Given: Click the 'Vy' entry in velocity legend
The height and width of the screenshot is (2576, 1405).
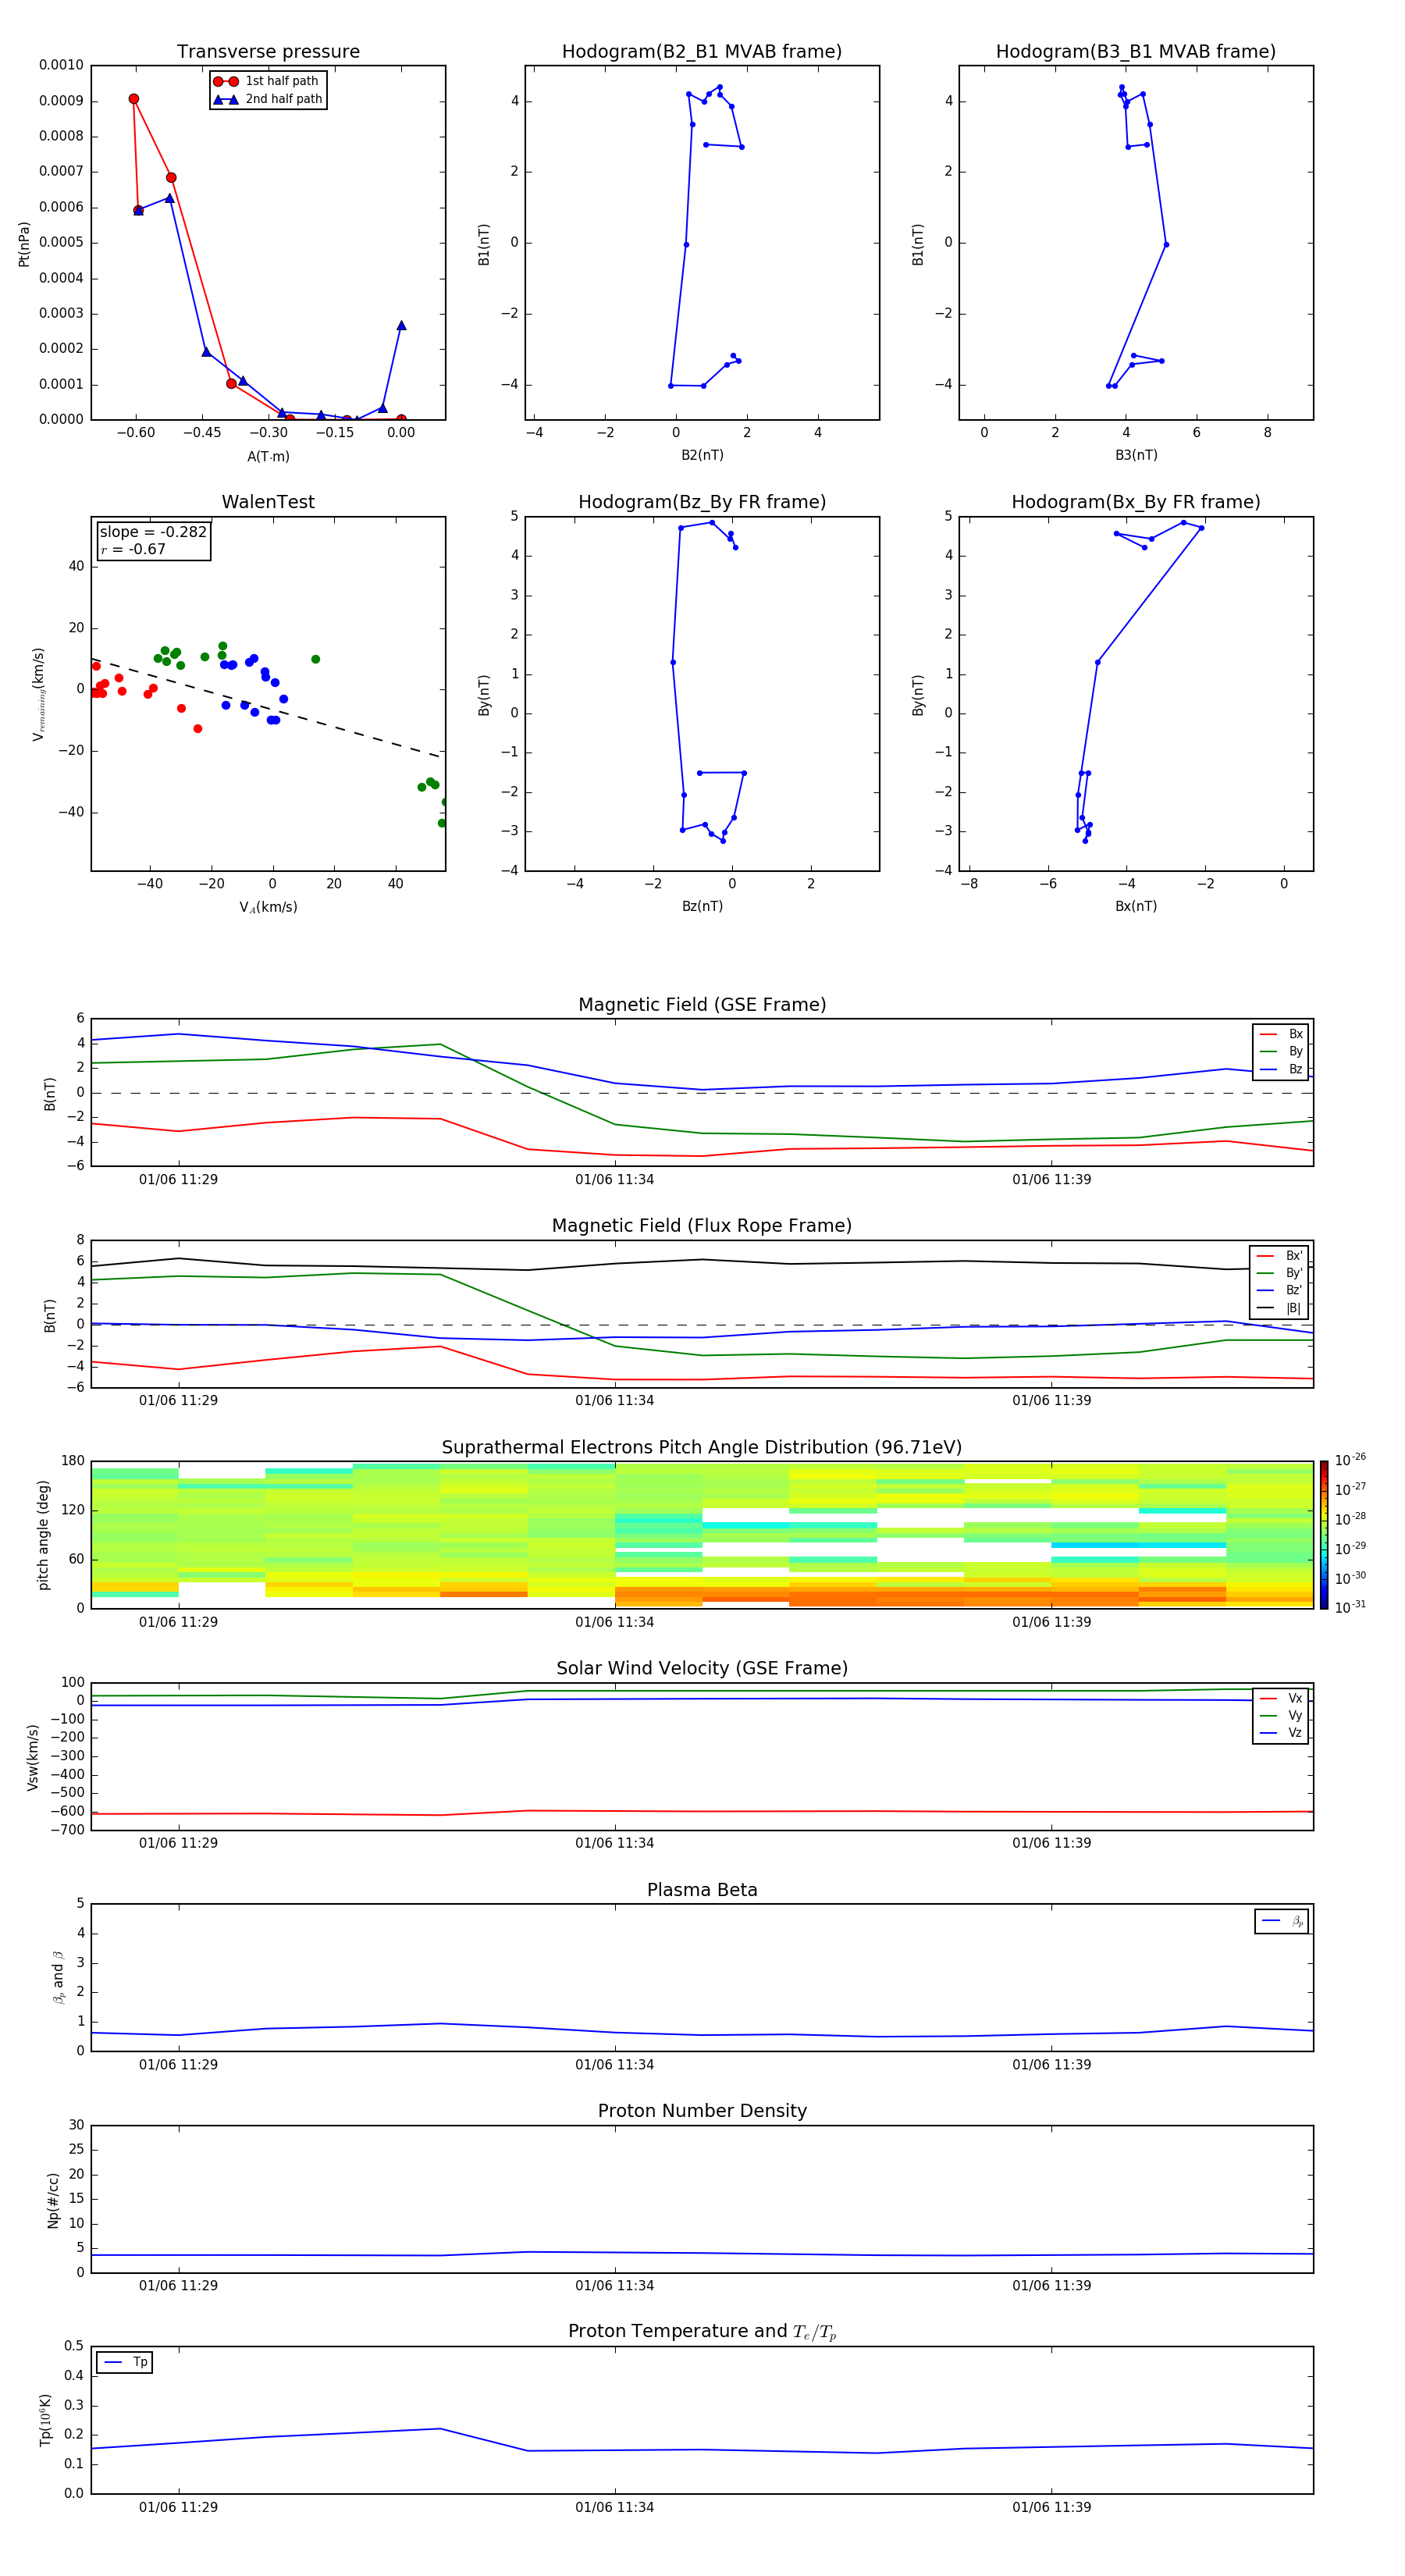Looking at the screenshot, I should click(x=1281, y=1715).
